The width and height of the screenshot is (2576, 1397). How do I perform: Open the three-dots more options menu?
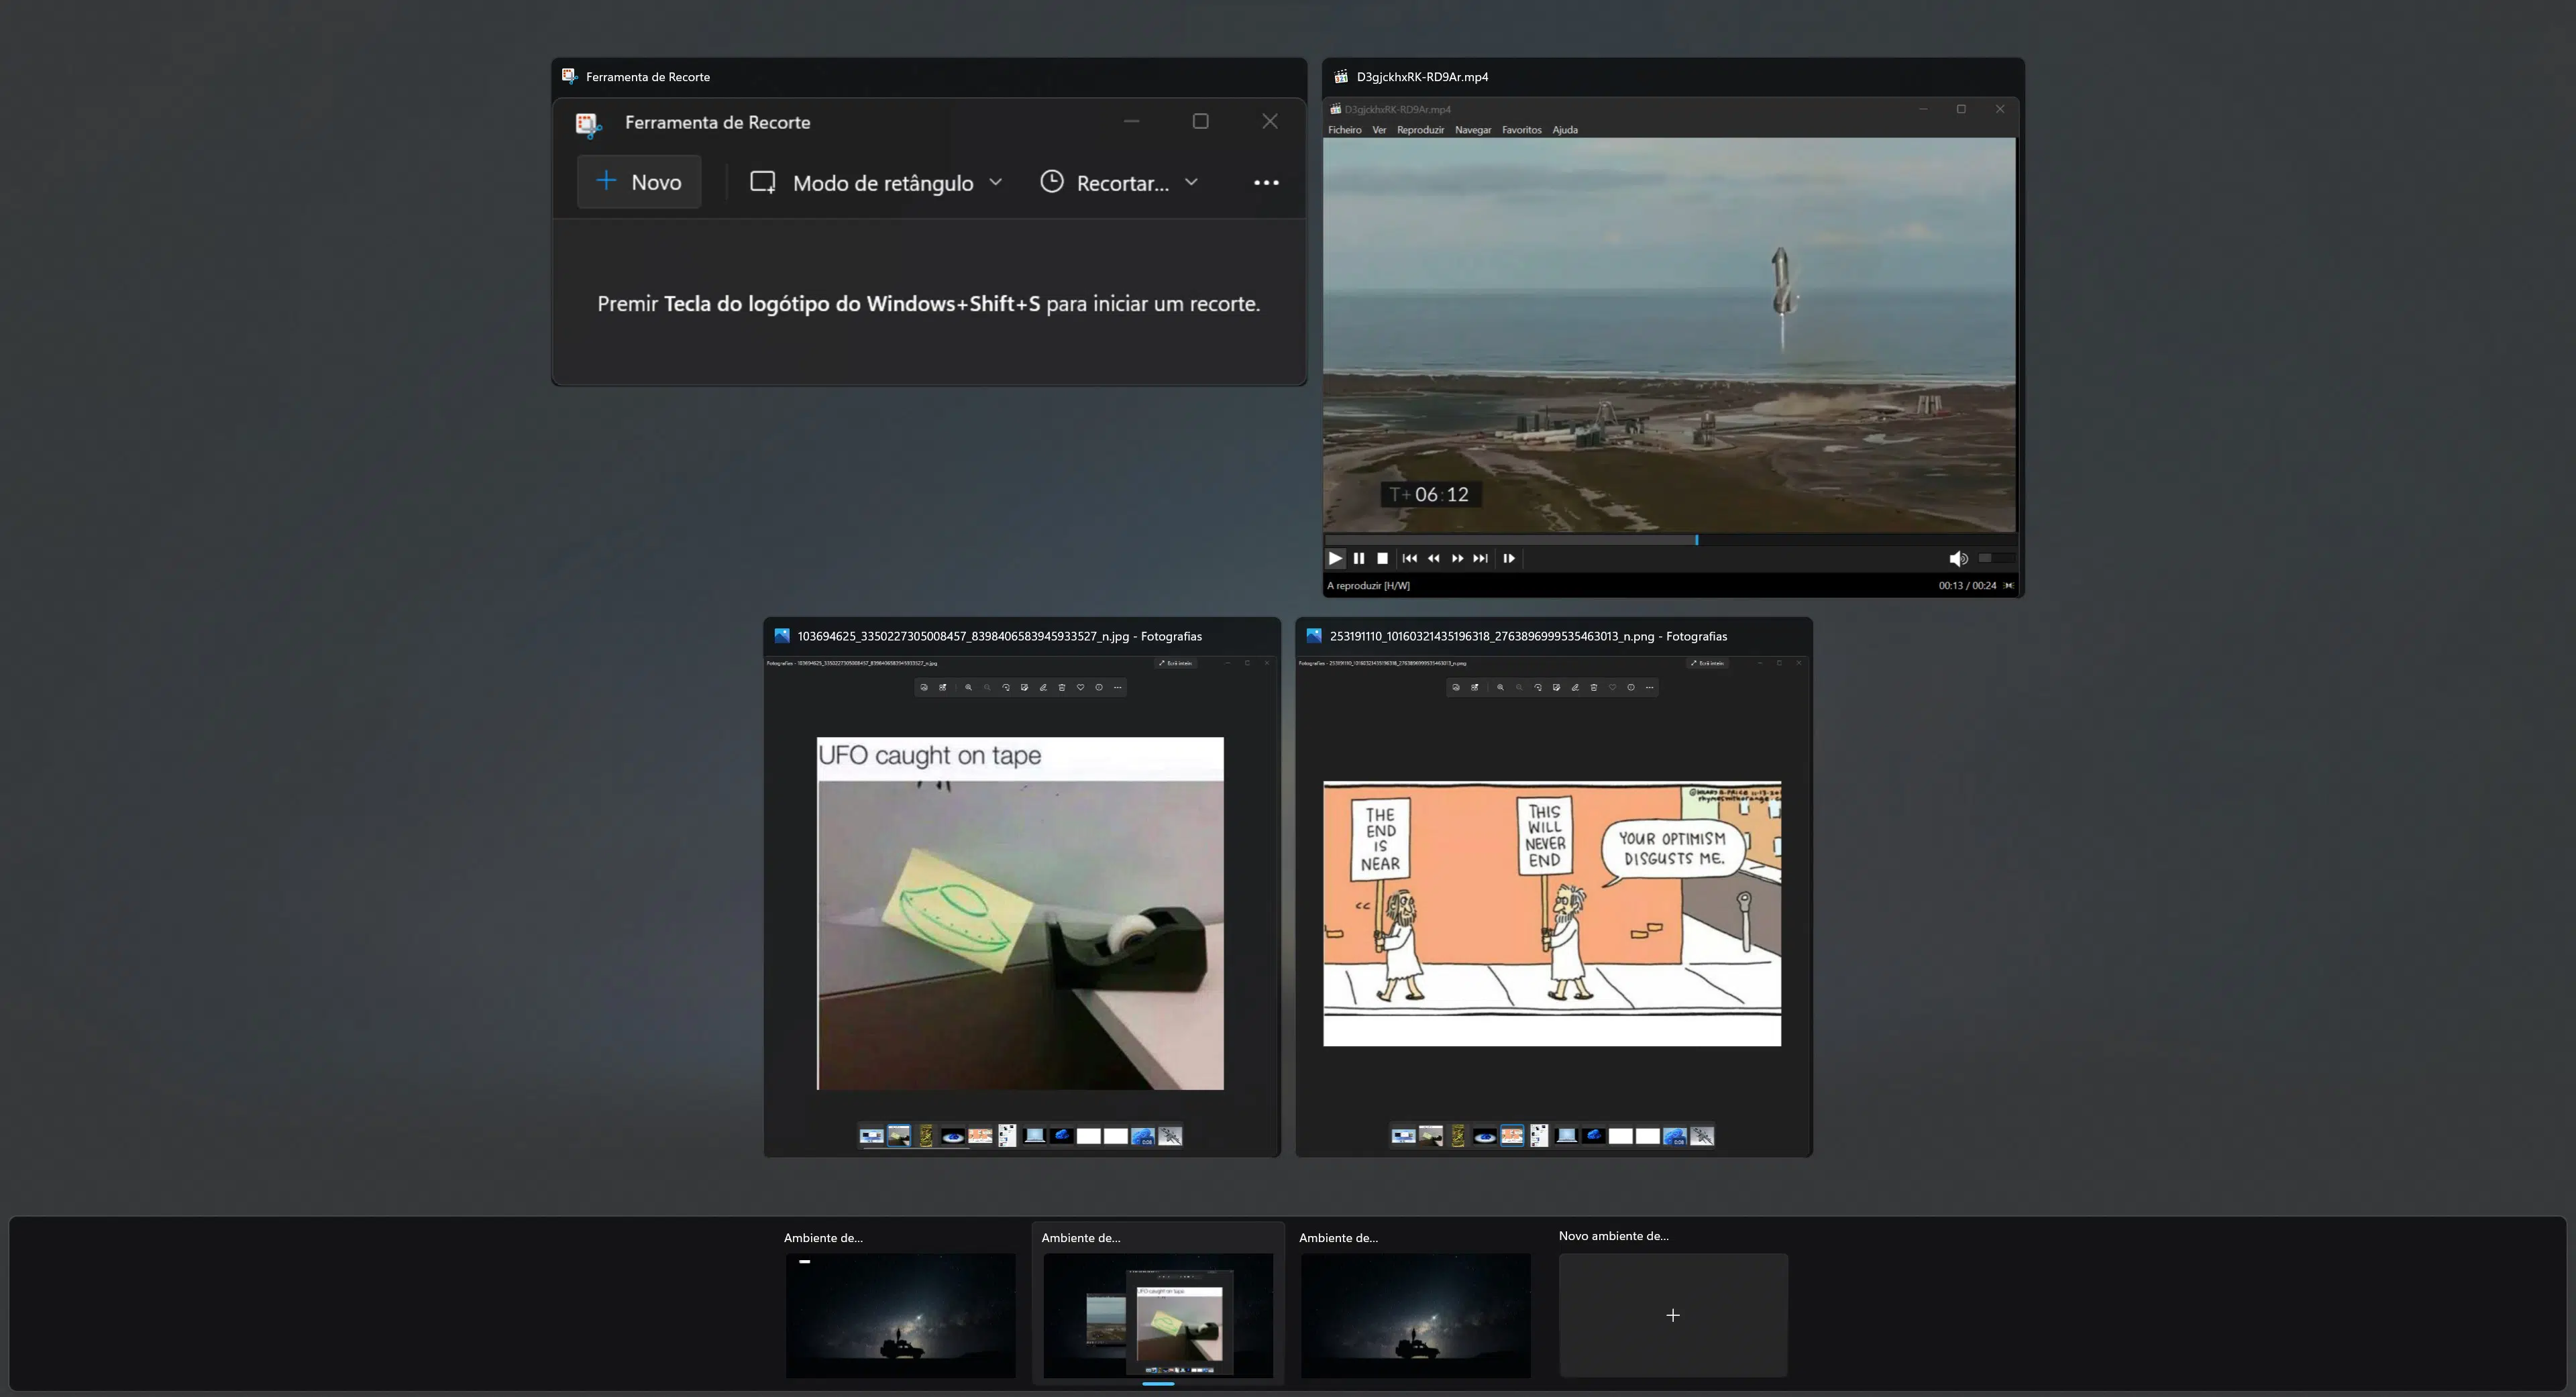[1266, 183]
